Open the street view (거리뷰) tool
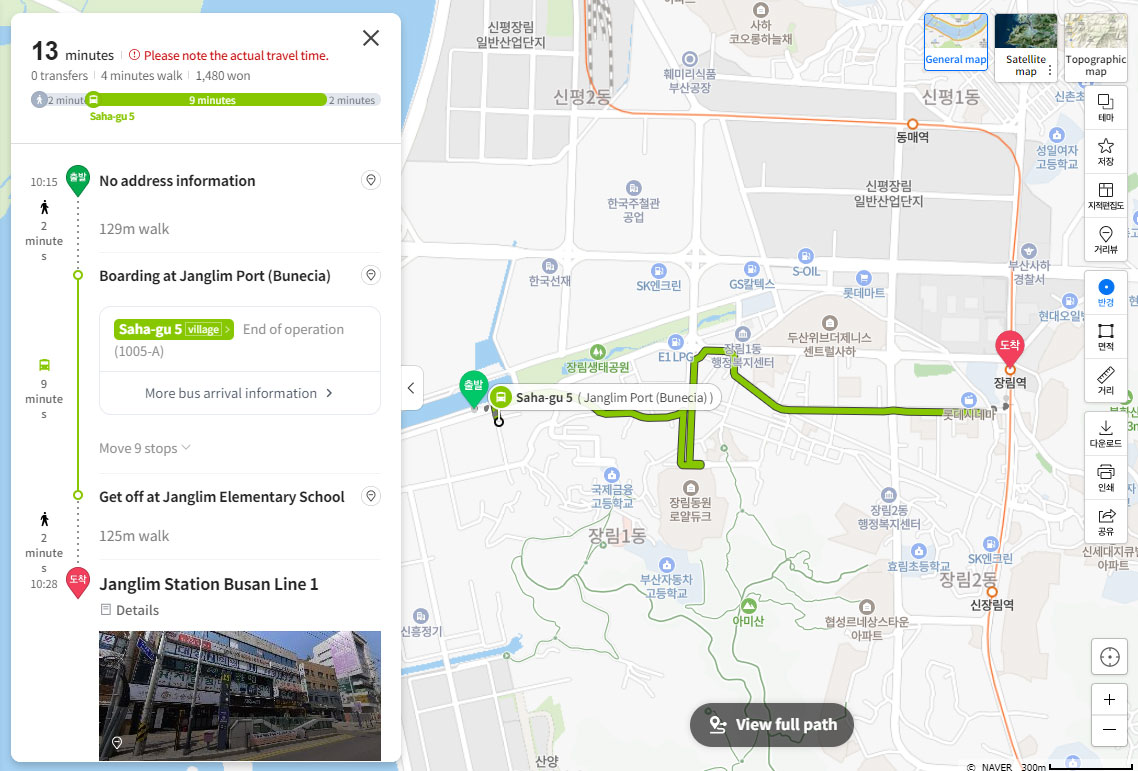This screenshot has height=771, width=1138. tap(1105, 240)
